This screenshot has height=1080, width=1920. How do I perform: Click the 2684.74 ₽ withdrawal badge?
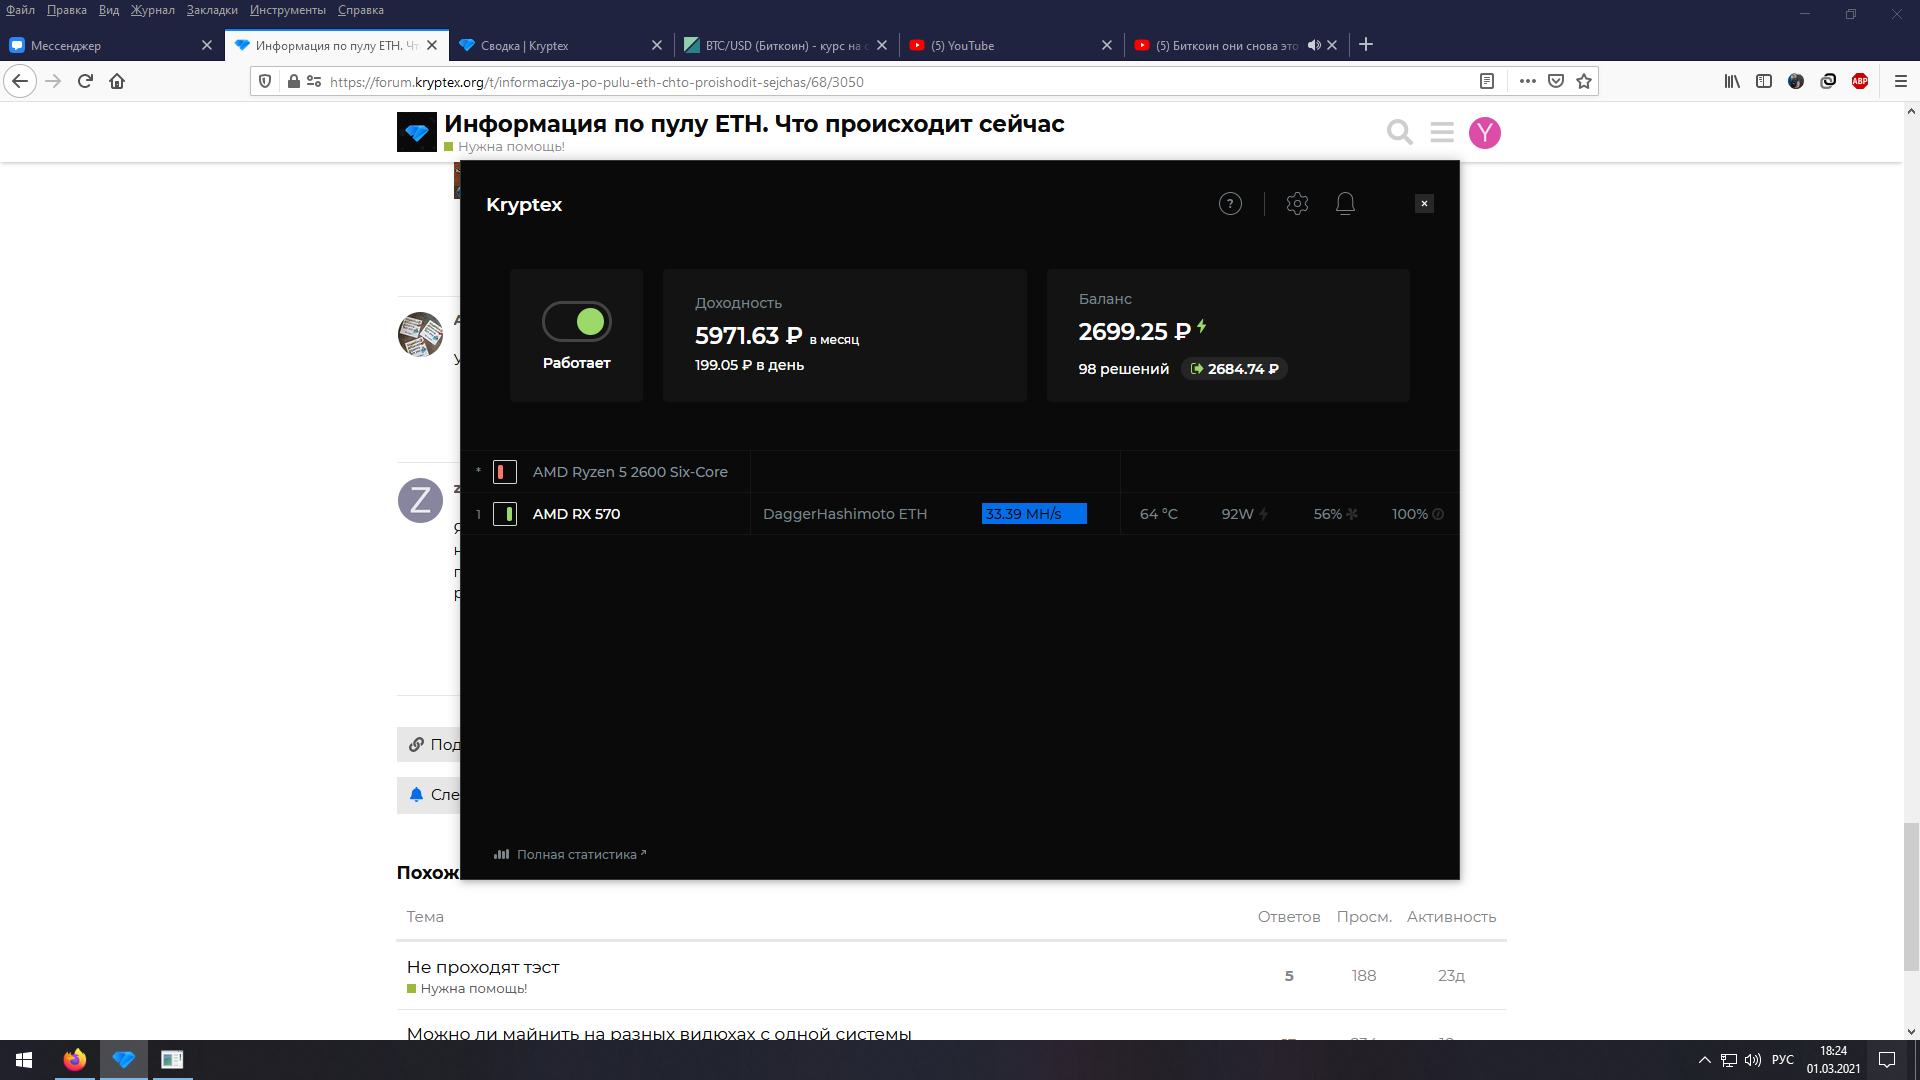click(x=1234, y=369)
